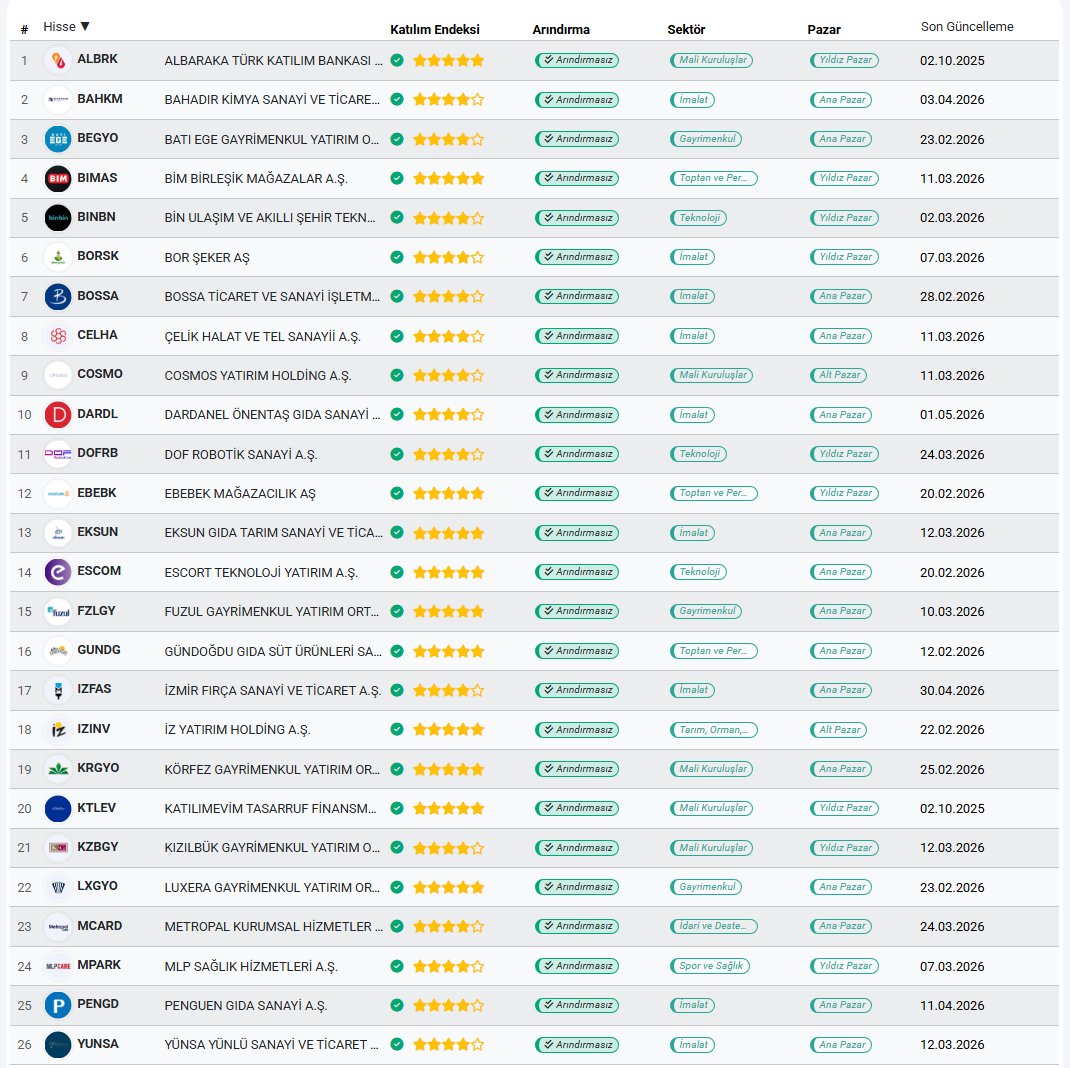Open the COSMO ticker link
Viewport: 1070px width, 1068px height.
[100, 373]
